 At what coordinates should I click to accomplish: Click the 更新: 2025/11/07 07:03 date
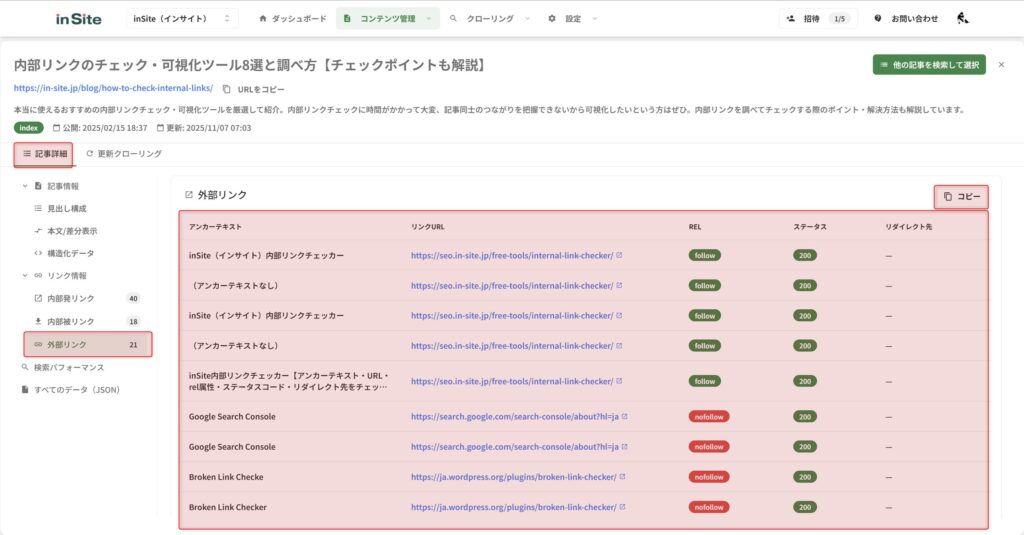coord(204,128)
